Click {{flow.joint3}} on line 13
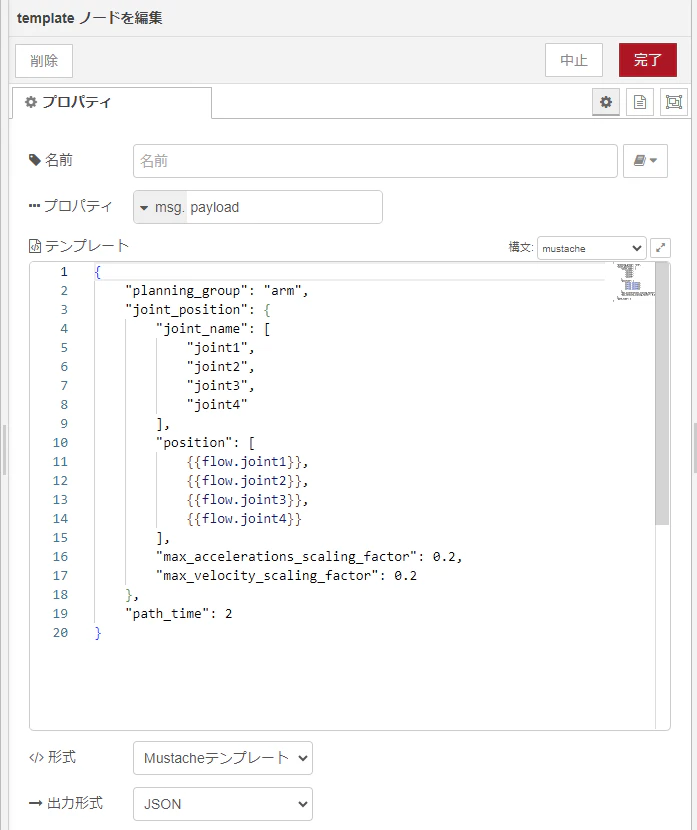Viewport: 697px width, 830px height. pyautogui.click(x=244, y=500)
